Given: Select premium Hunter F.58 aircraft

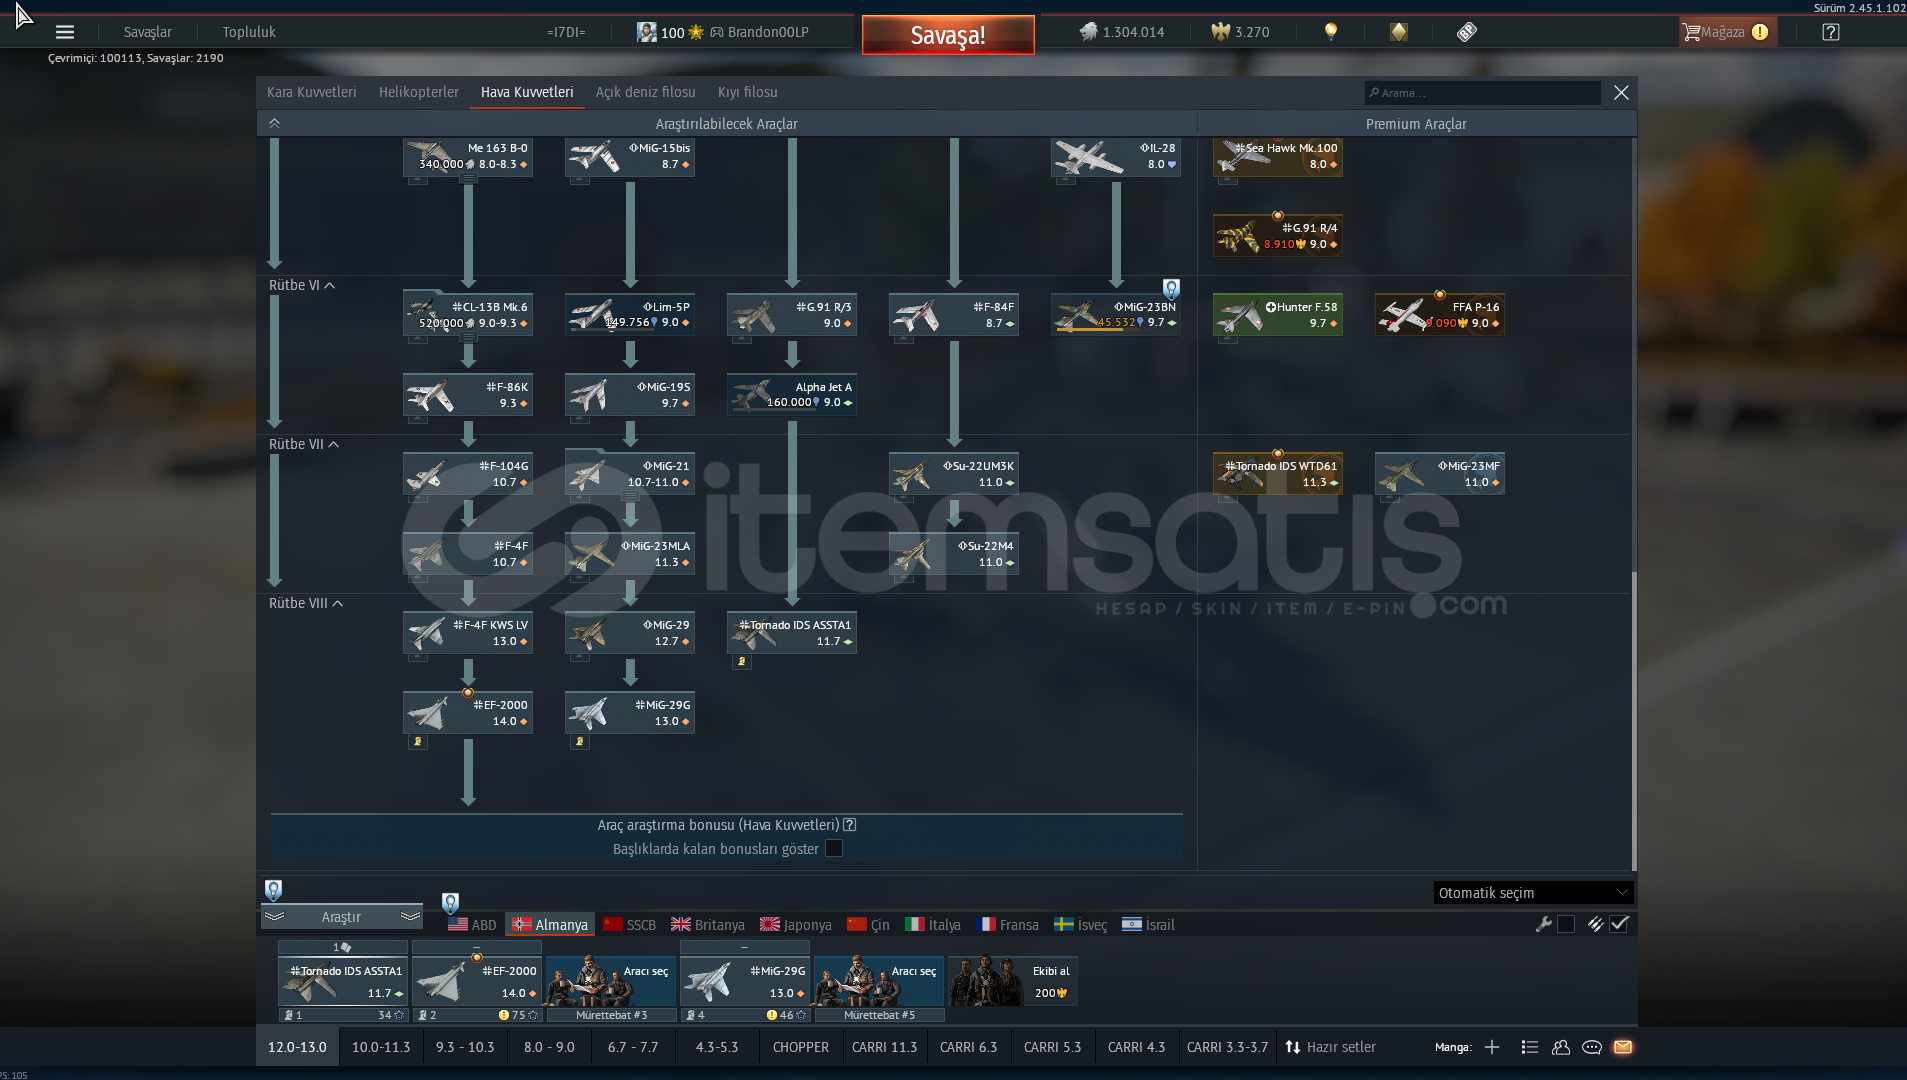Looking at the screenshot, I should coord(1277,315).
